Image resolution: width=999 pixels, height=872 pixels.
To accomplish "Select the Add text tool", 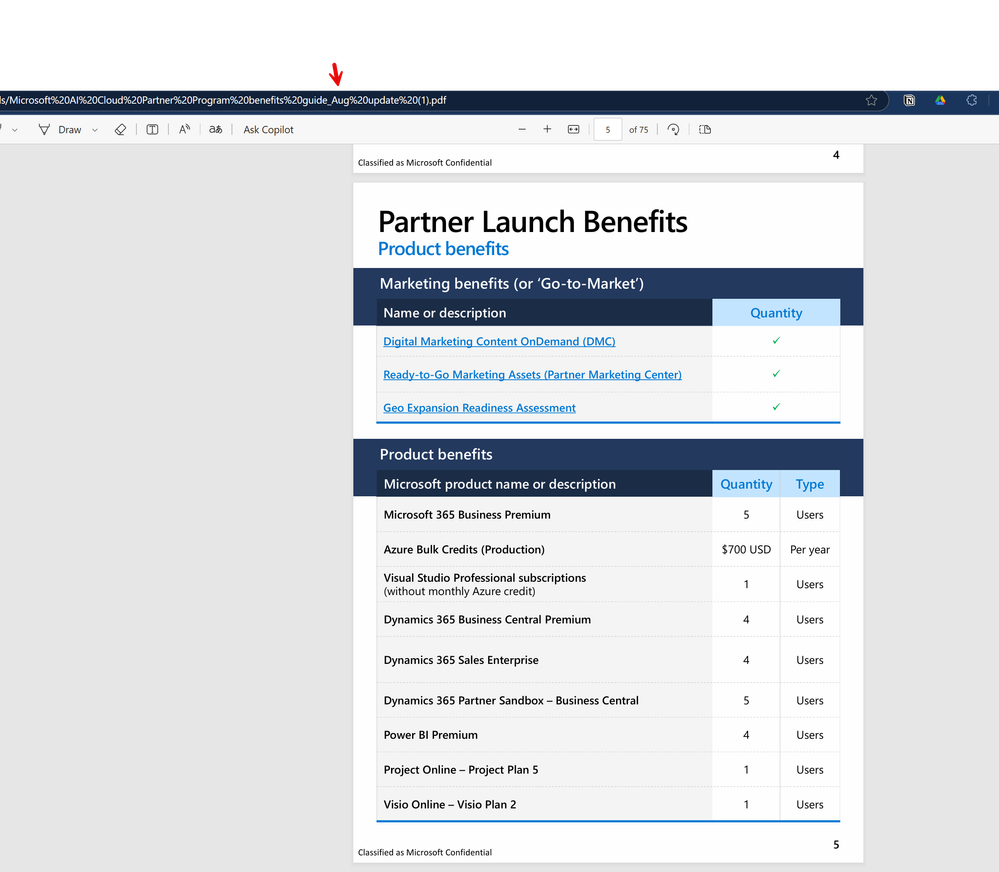I will pos(152,129).
